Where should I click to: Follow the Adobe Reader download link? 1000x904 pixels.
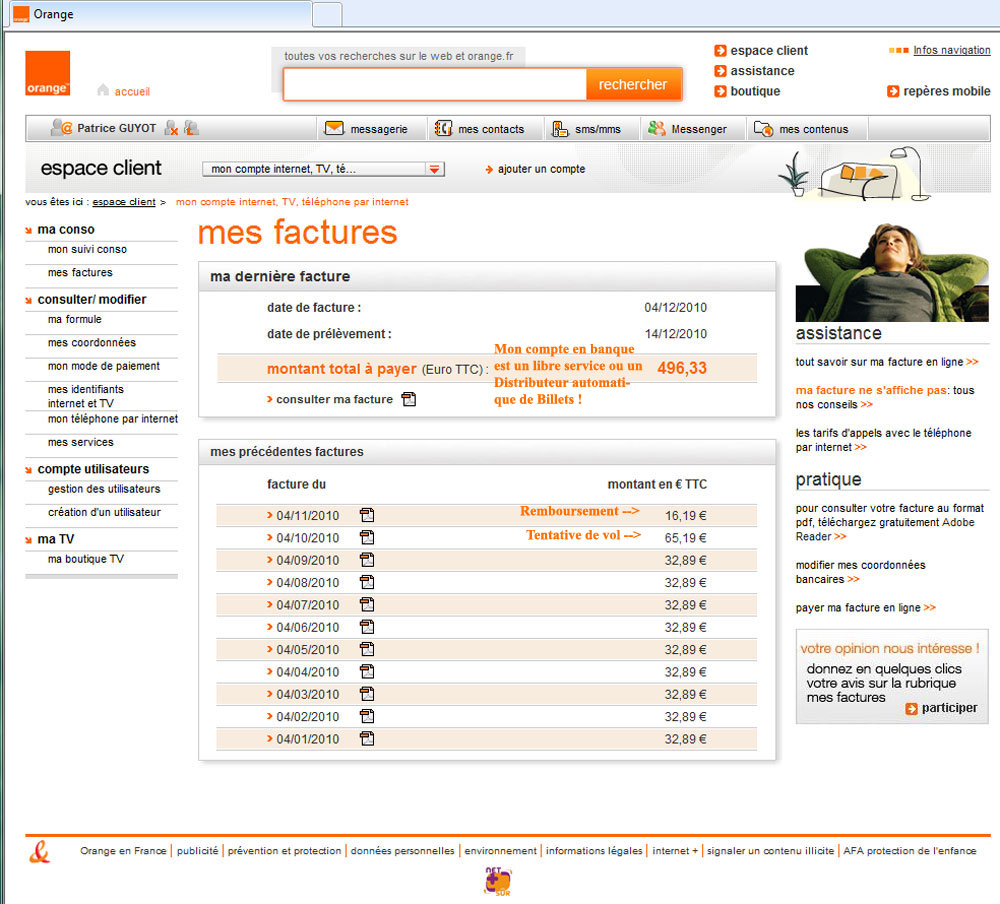889,522
